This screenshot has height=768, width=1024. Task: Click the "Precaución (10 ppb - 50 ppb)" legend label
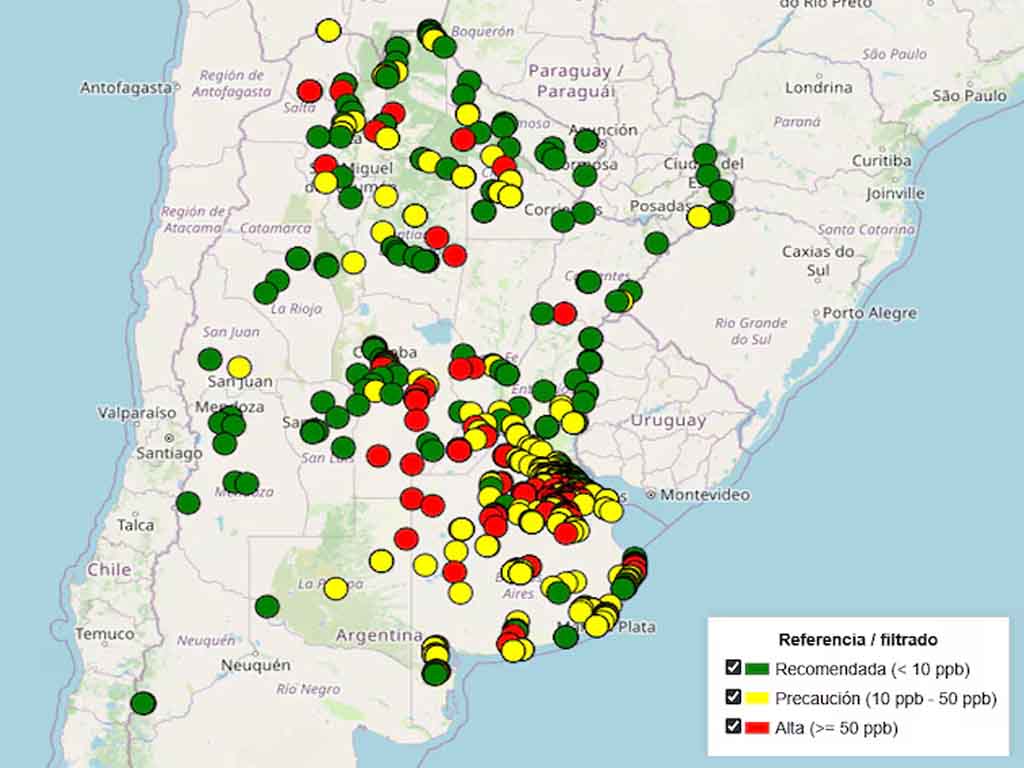click(885, 698)
